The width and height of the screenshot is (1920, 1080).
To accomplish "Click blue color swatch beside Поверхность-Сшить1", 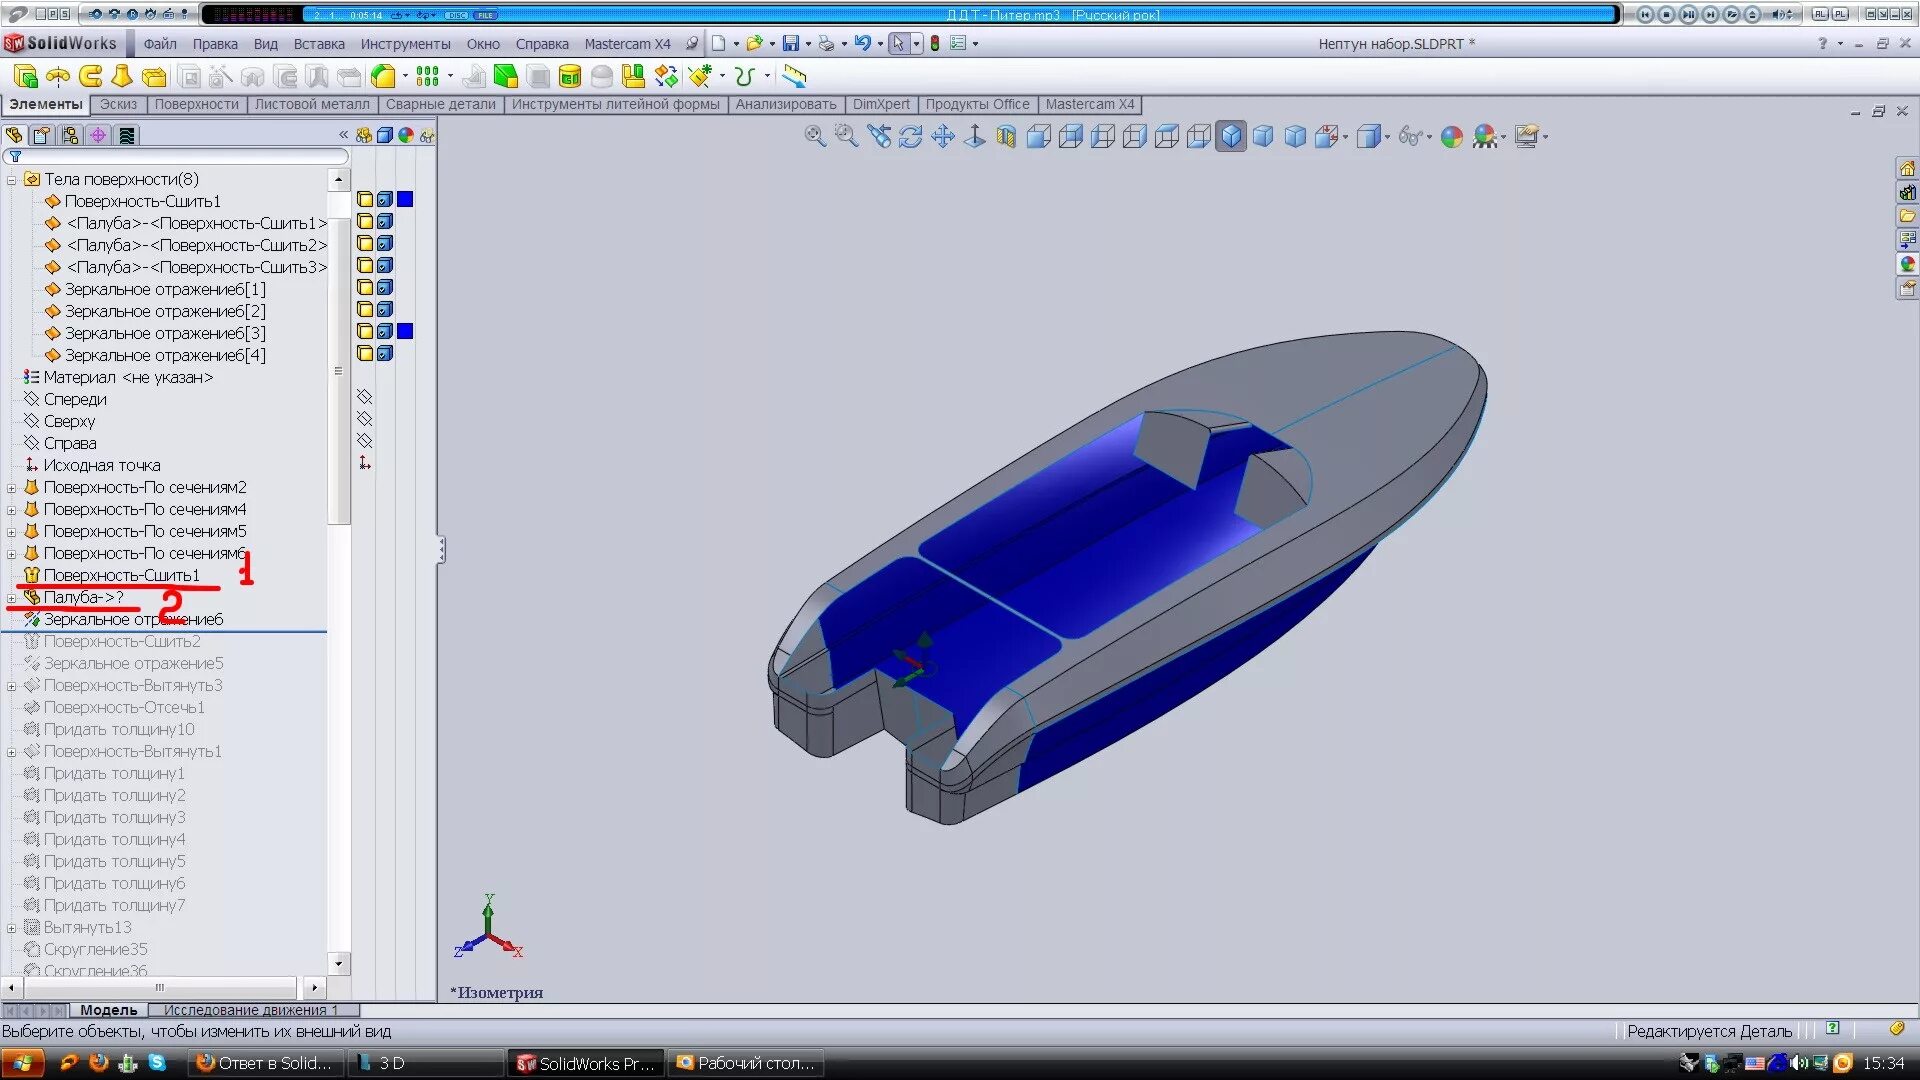I will click(x=405, y=199).
